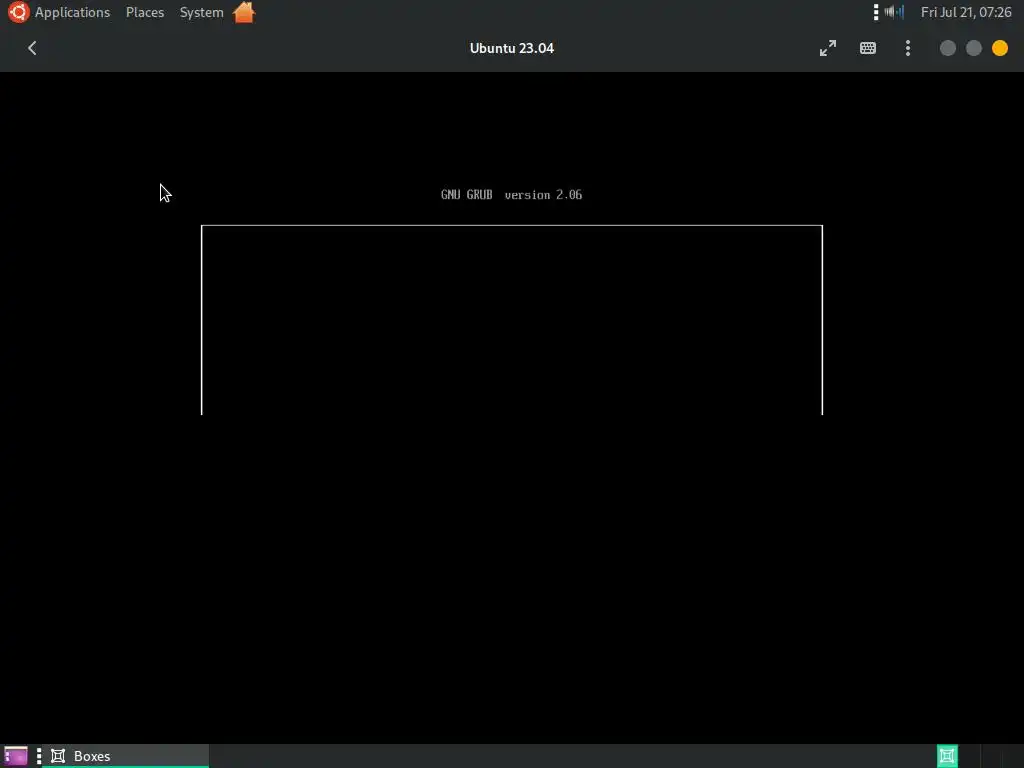The image size is (1024, 768).
Task: Open the keyboard shortcuts sender icon
Action: click(867, 48)
